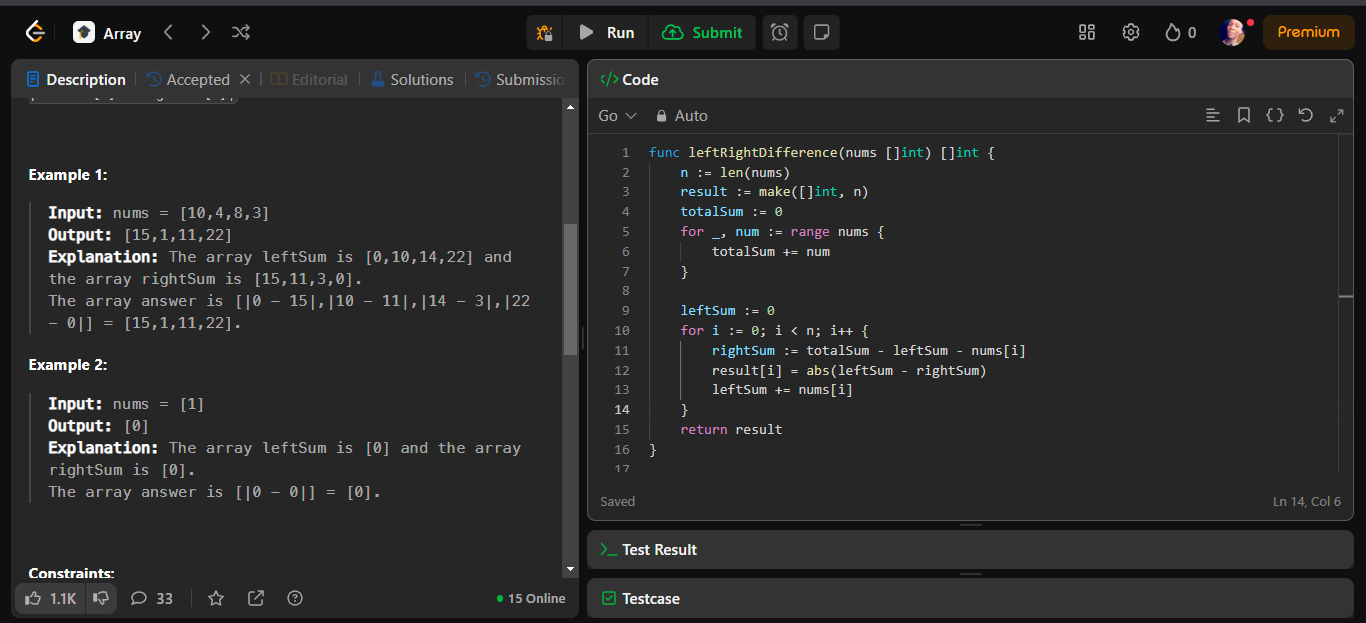Click 'Output: [15,1,11,22]' text
1366x623 pixels.
(x=140, y=235)
